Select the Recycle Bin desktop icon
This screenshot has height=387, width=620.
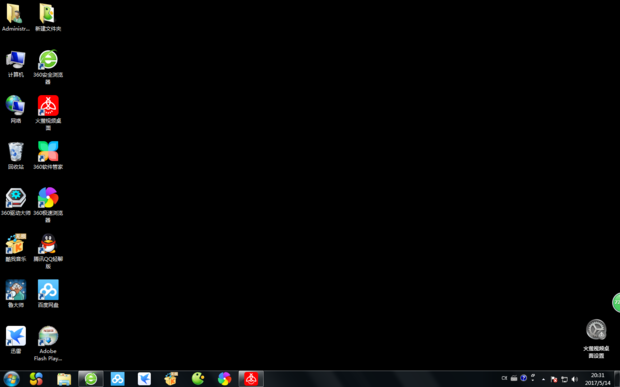tap(16, 155)
